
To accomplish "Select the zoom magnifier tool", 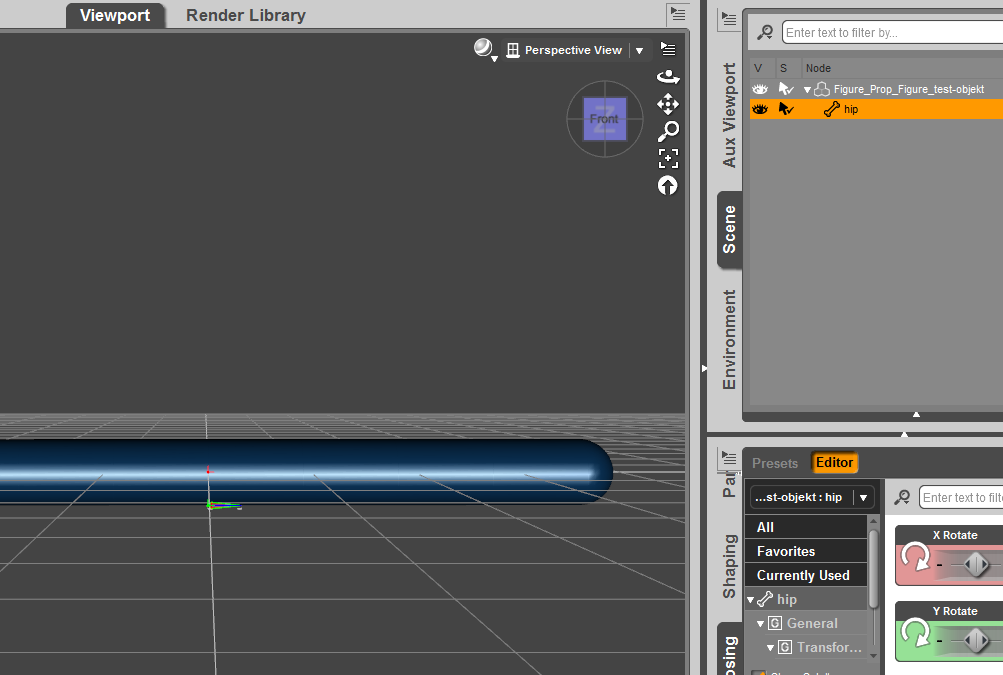I will click(668, 131).
